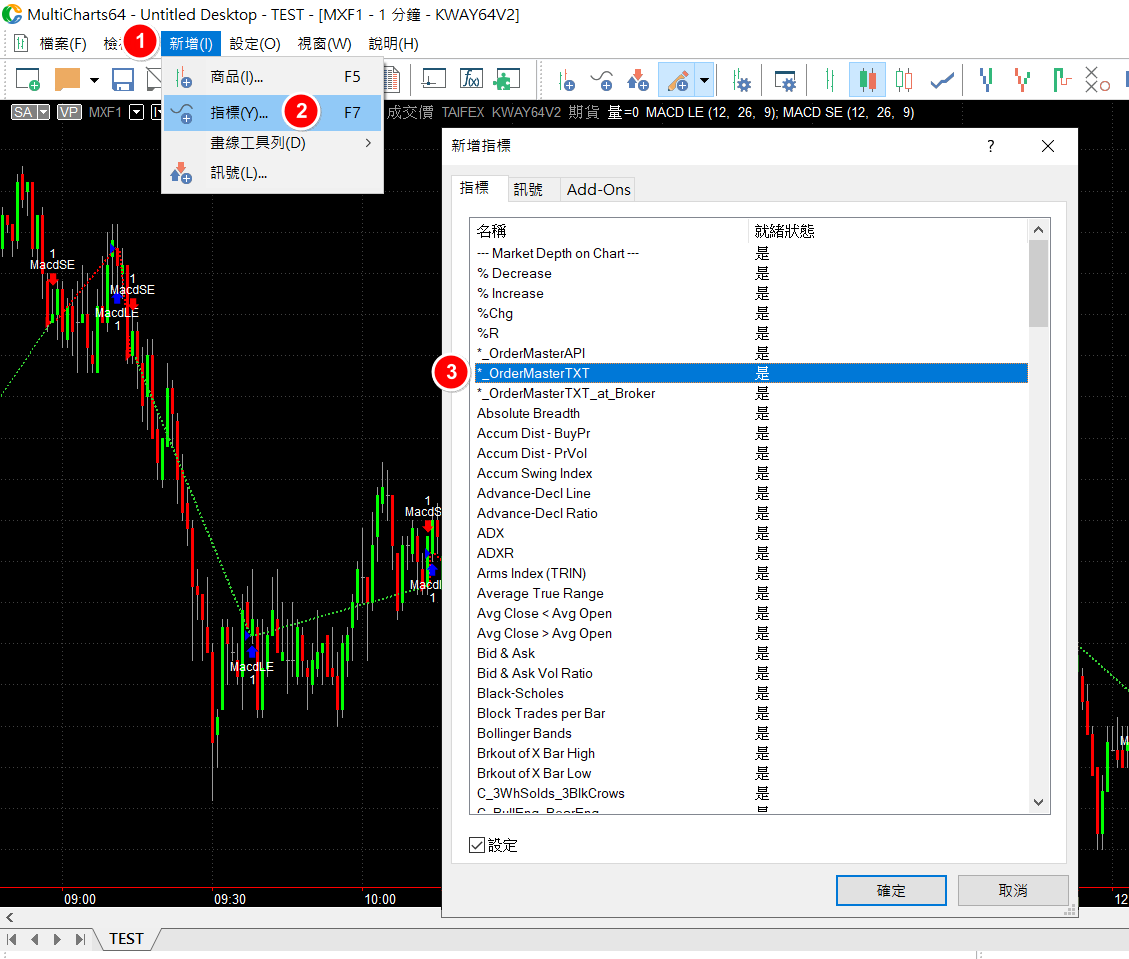Click the format window settings icon
1129x959 pixels.
786,80
